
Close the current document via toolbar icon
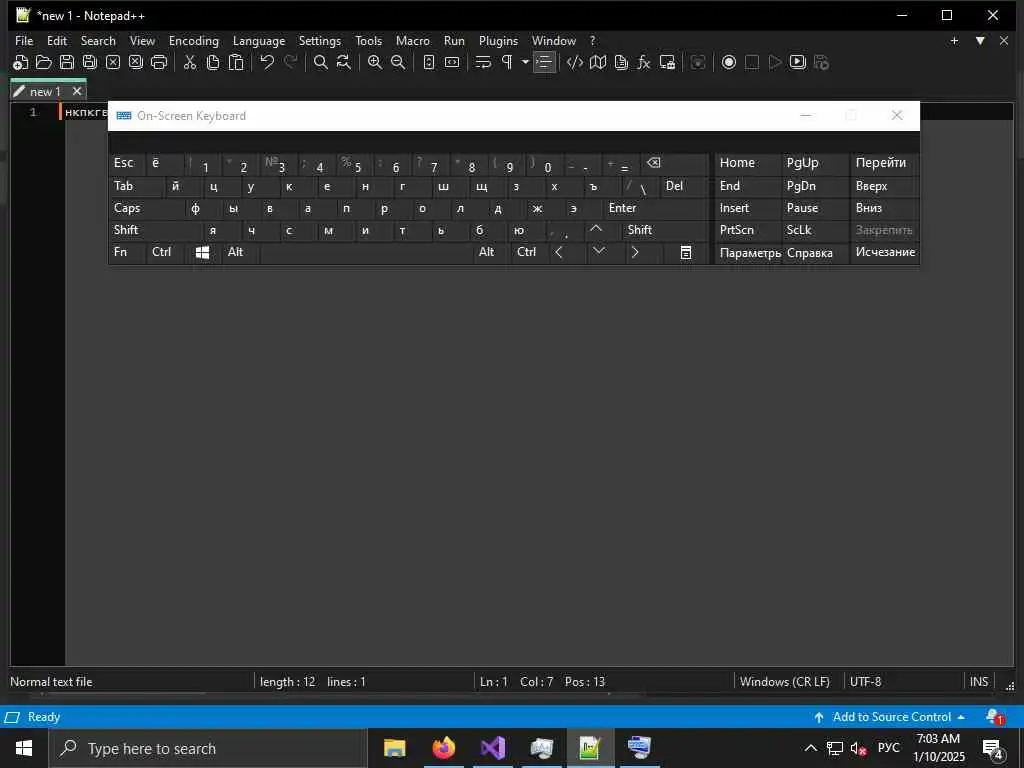click(x=113, y=63)
